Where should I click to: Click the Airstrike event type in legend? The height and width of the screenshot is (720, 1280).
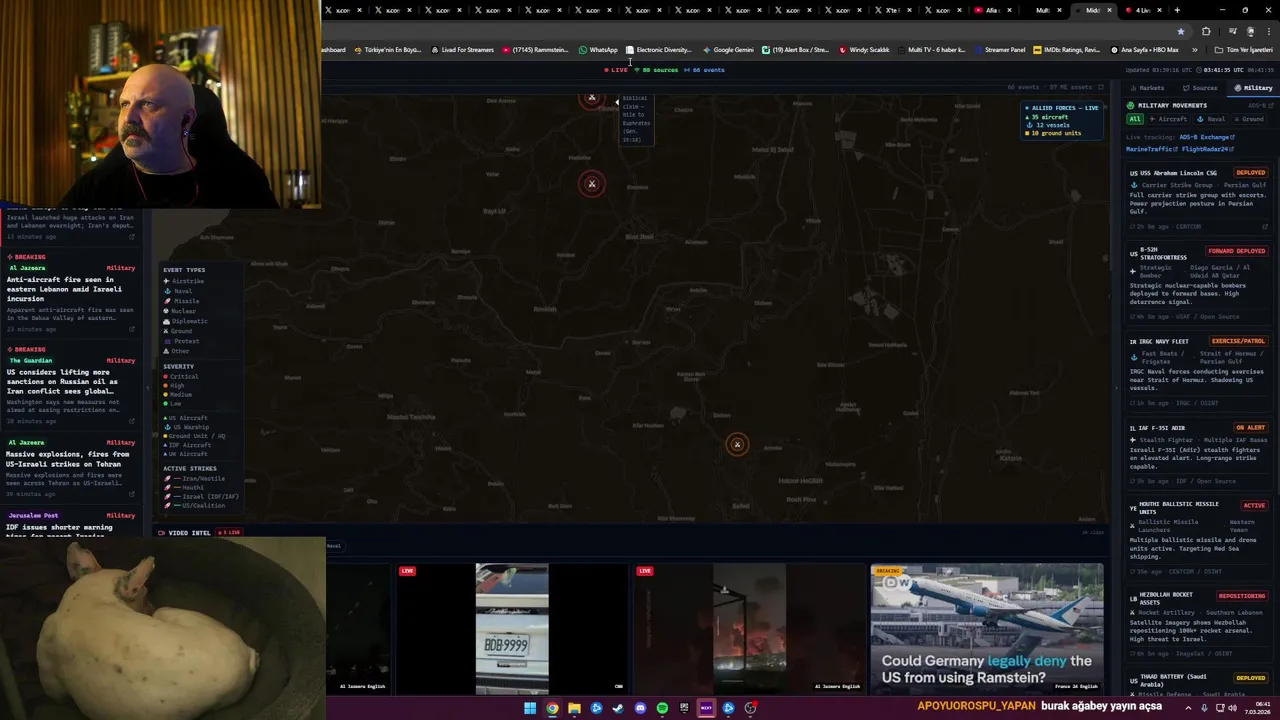click(184, 281)
